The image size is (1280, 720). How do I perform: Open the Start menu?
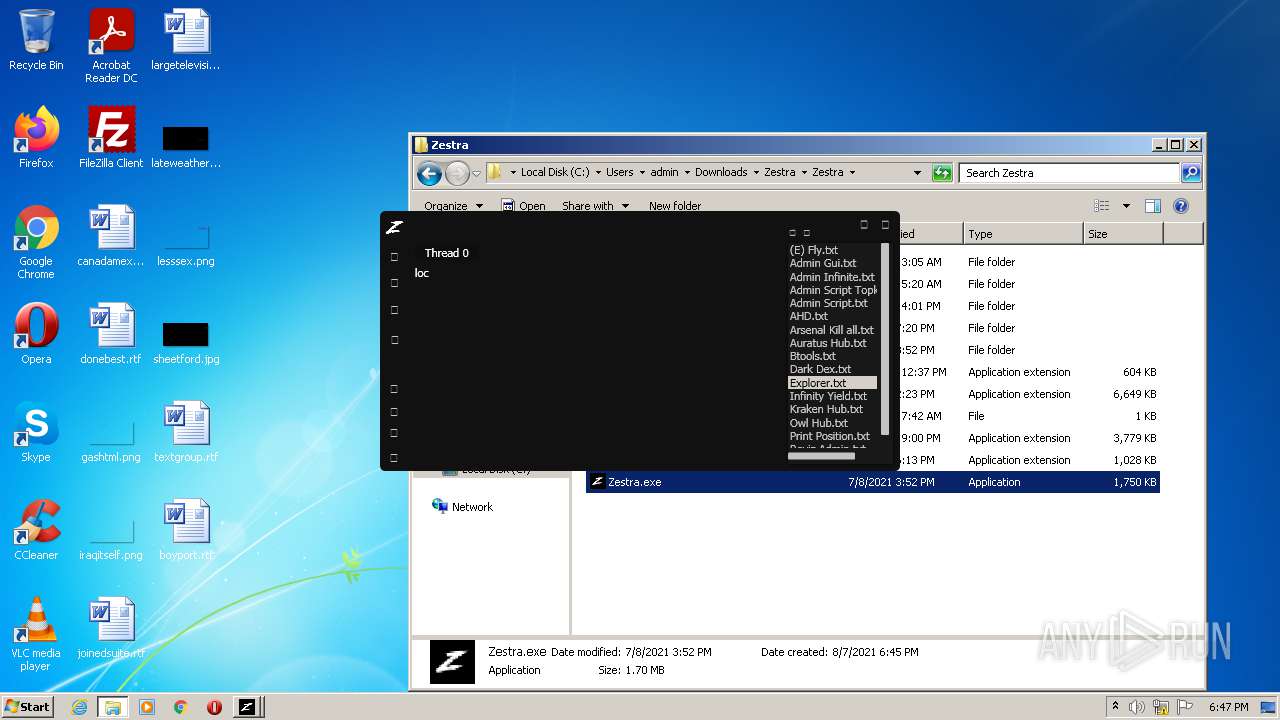click(28, 707)
